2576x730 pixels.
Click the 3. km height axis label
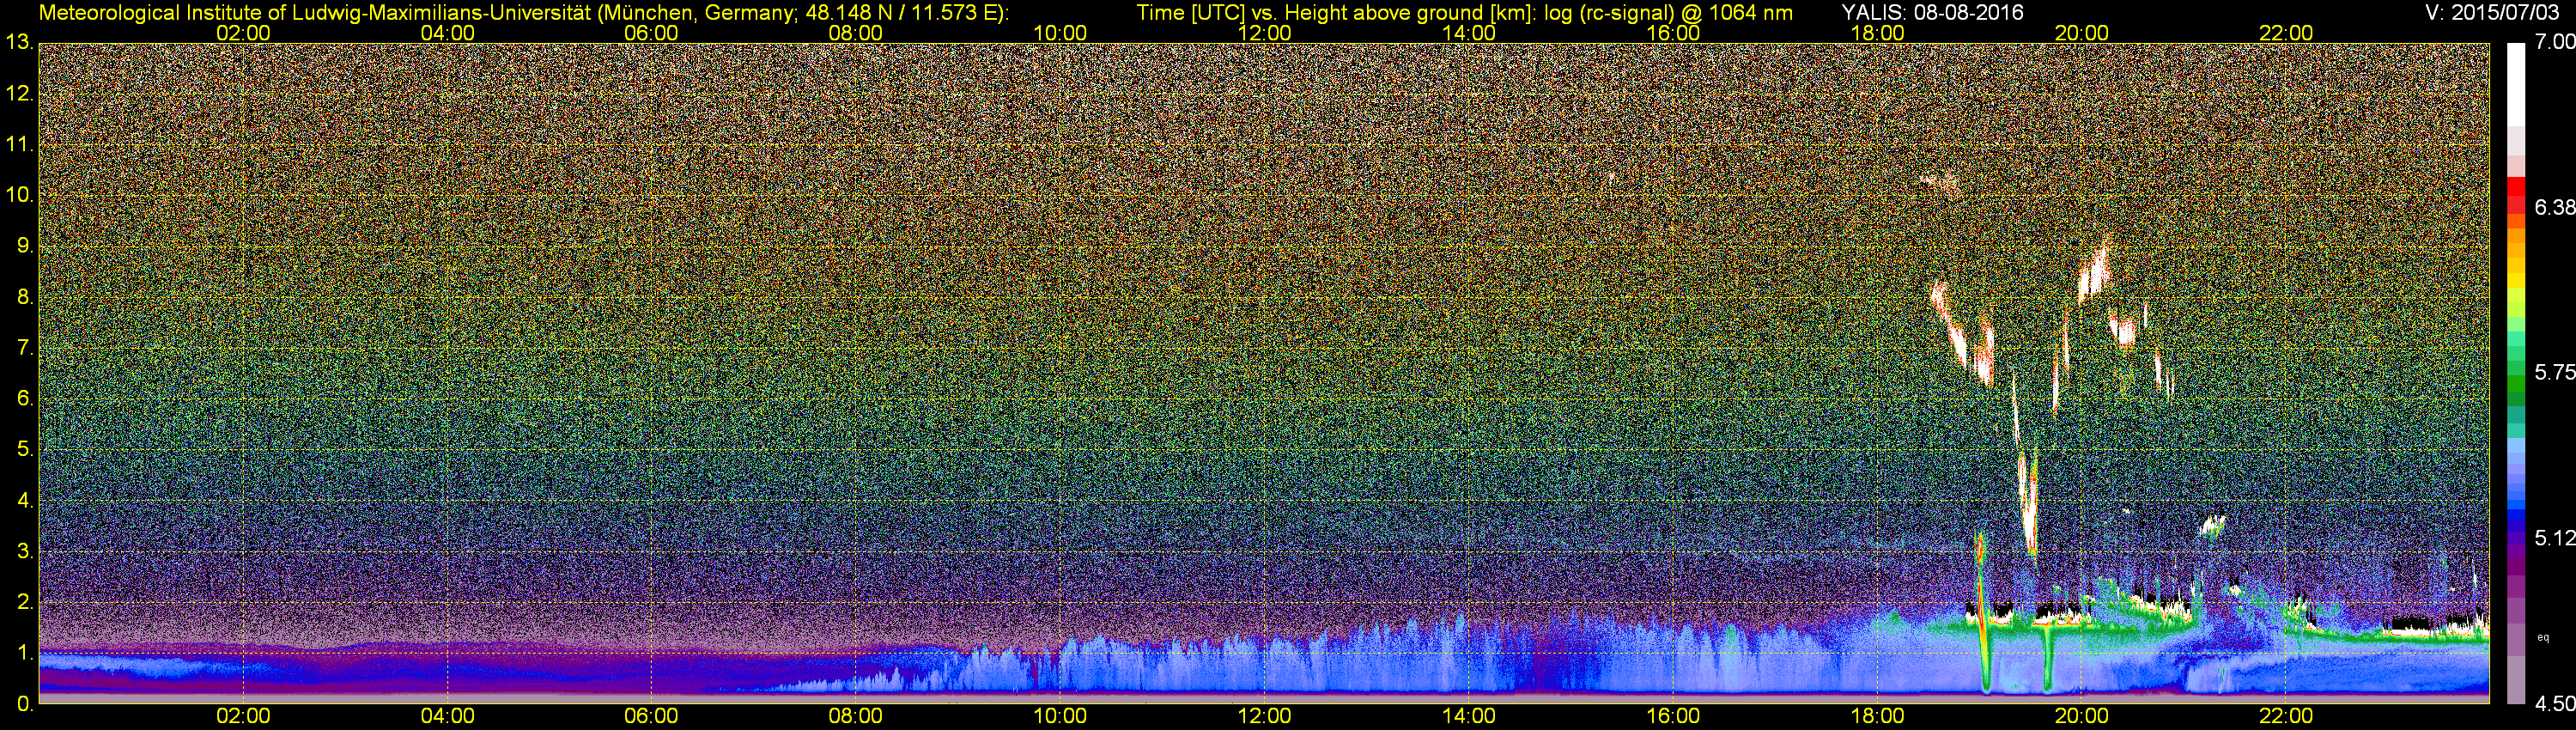pyautogui.click(x=25, y=552)
